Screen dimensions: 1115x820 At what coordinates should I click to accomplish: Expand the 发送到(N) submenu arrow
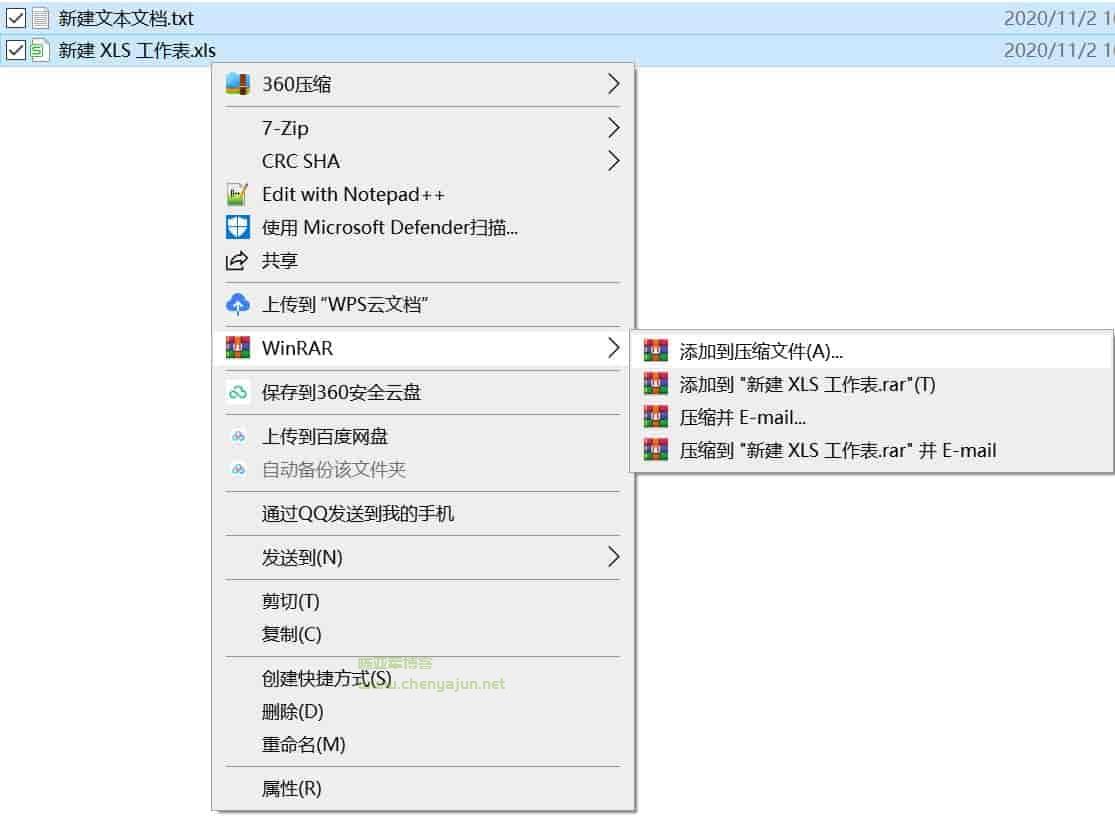coord(613,557)
